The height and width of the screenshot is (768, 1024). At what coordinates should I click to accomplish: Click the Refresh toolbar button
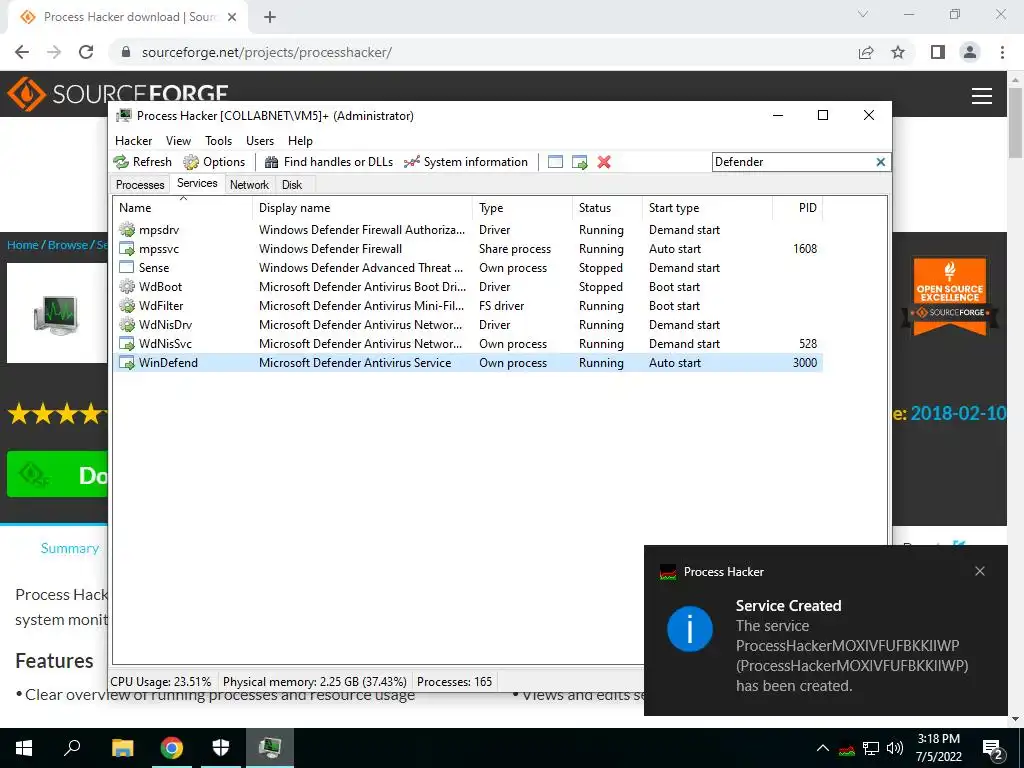143,162
